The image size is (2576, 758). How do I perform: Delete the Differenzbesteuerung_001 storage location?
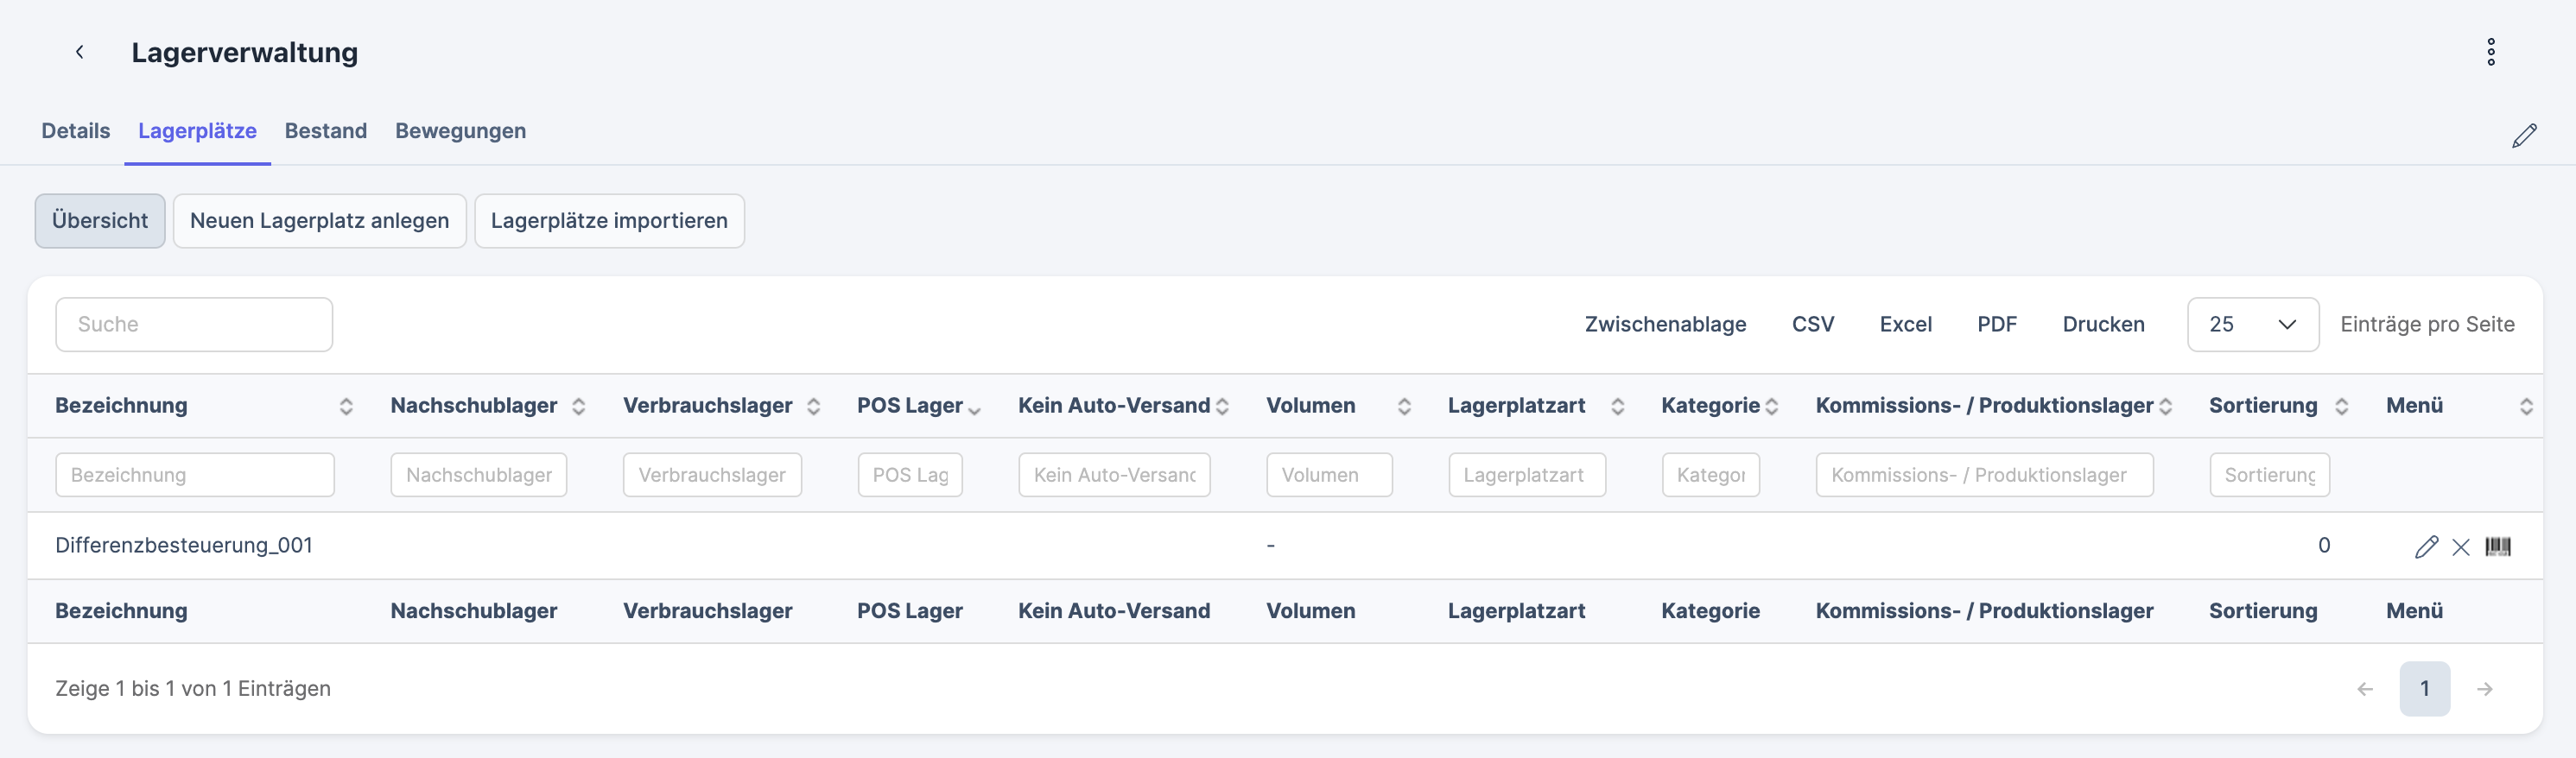pyautogui.click(x=2461, y=546)
